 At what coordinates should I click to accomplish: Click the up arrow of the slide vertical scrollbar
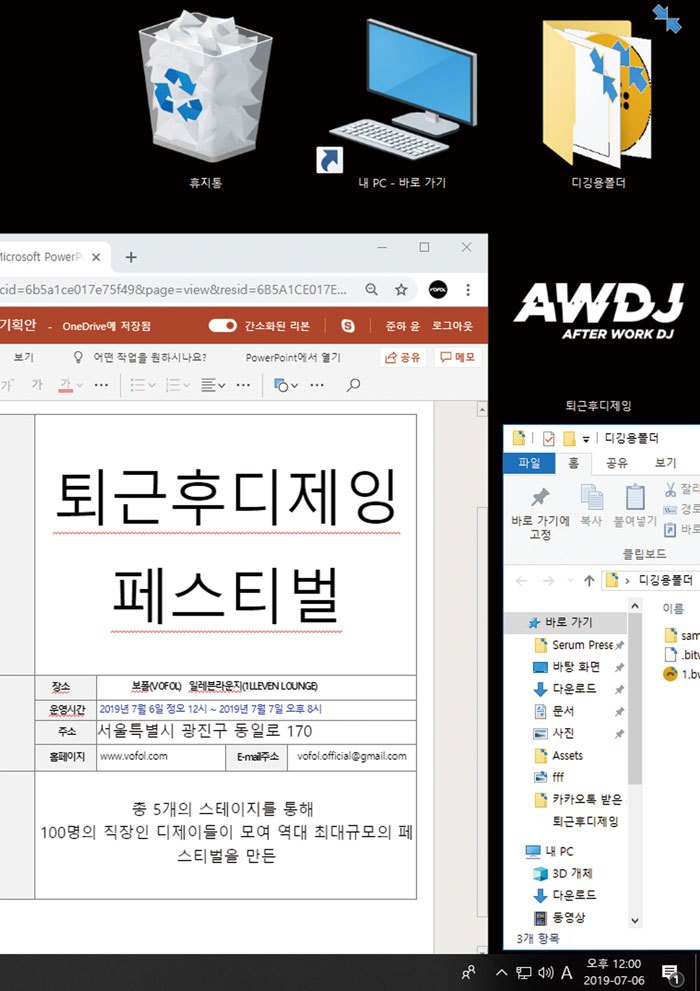tap(482, 410)
